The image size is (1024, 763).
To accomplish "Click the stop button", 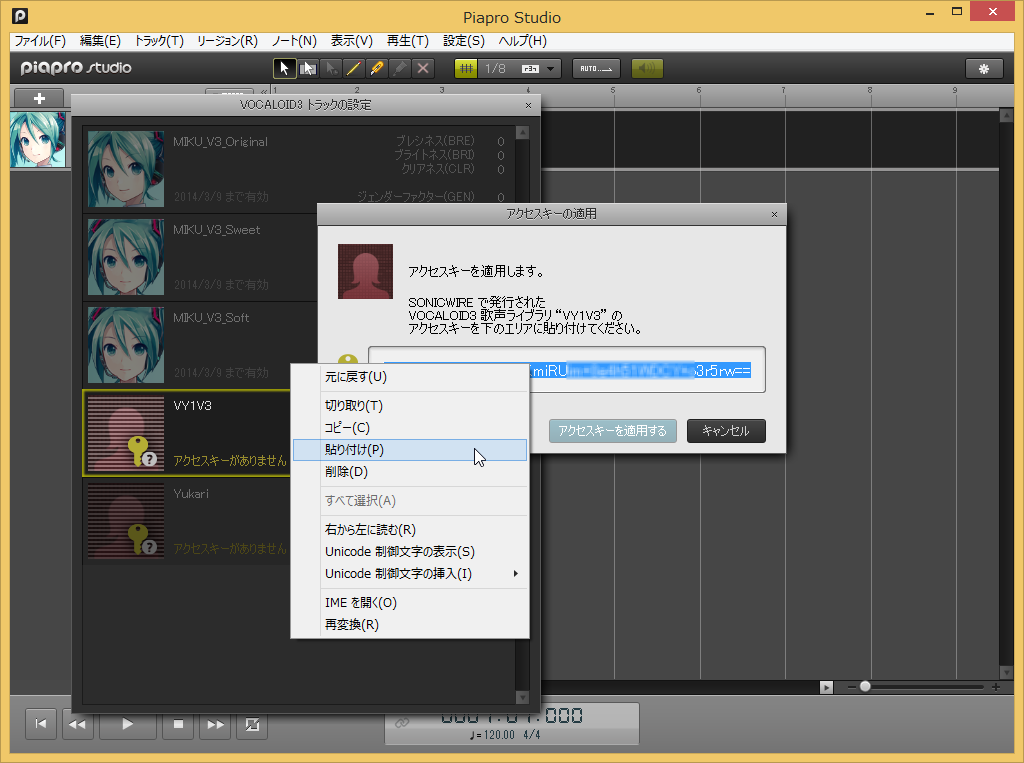I will point(178,724).
